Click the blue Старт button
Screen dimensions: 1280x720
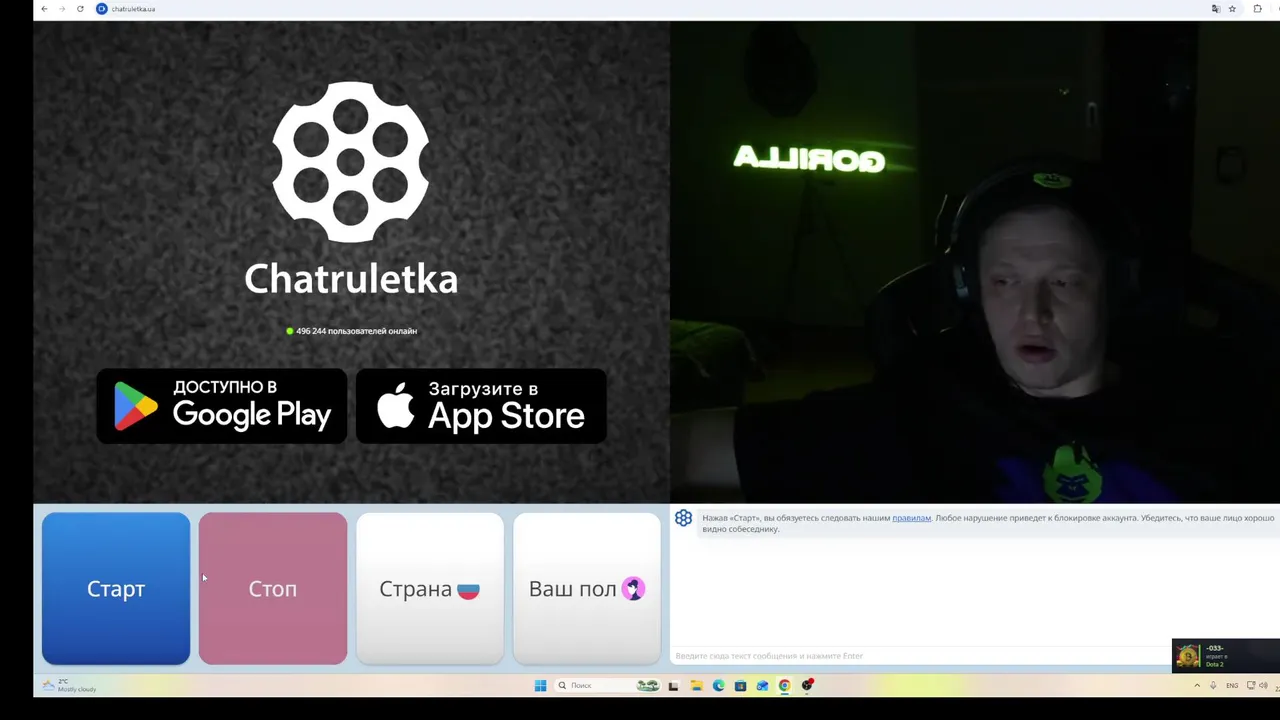116,588
